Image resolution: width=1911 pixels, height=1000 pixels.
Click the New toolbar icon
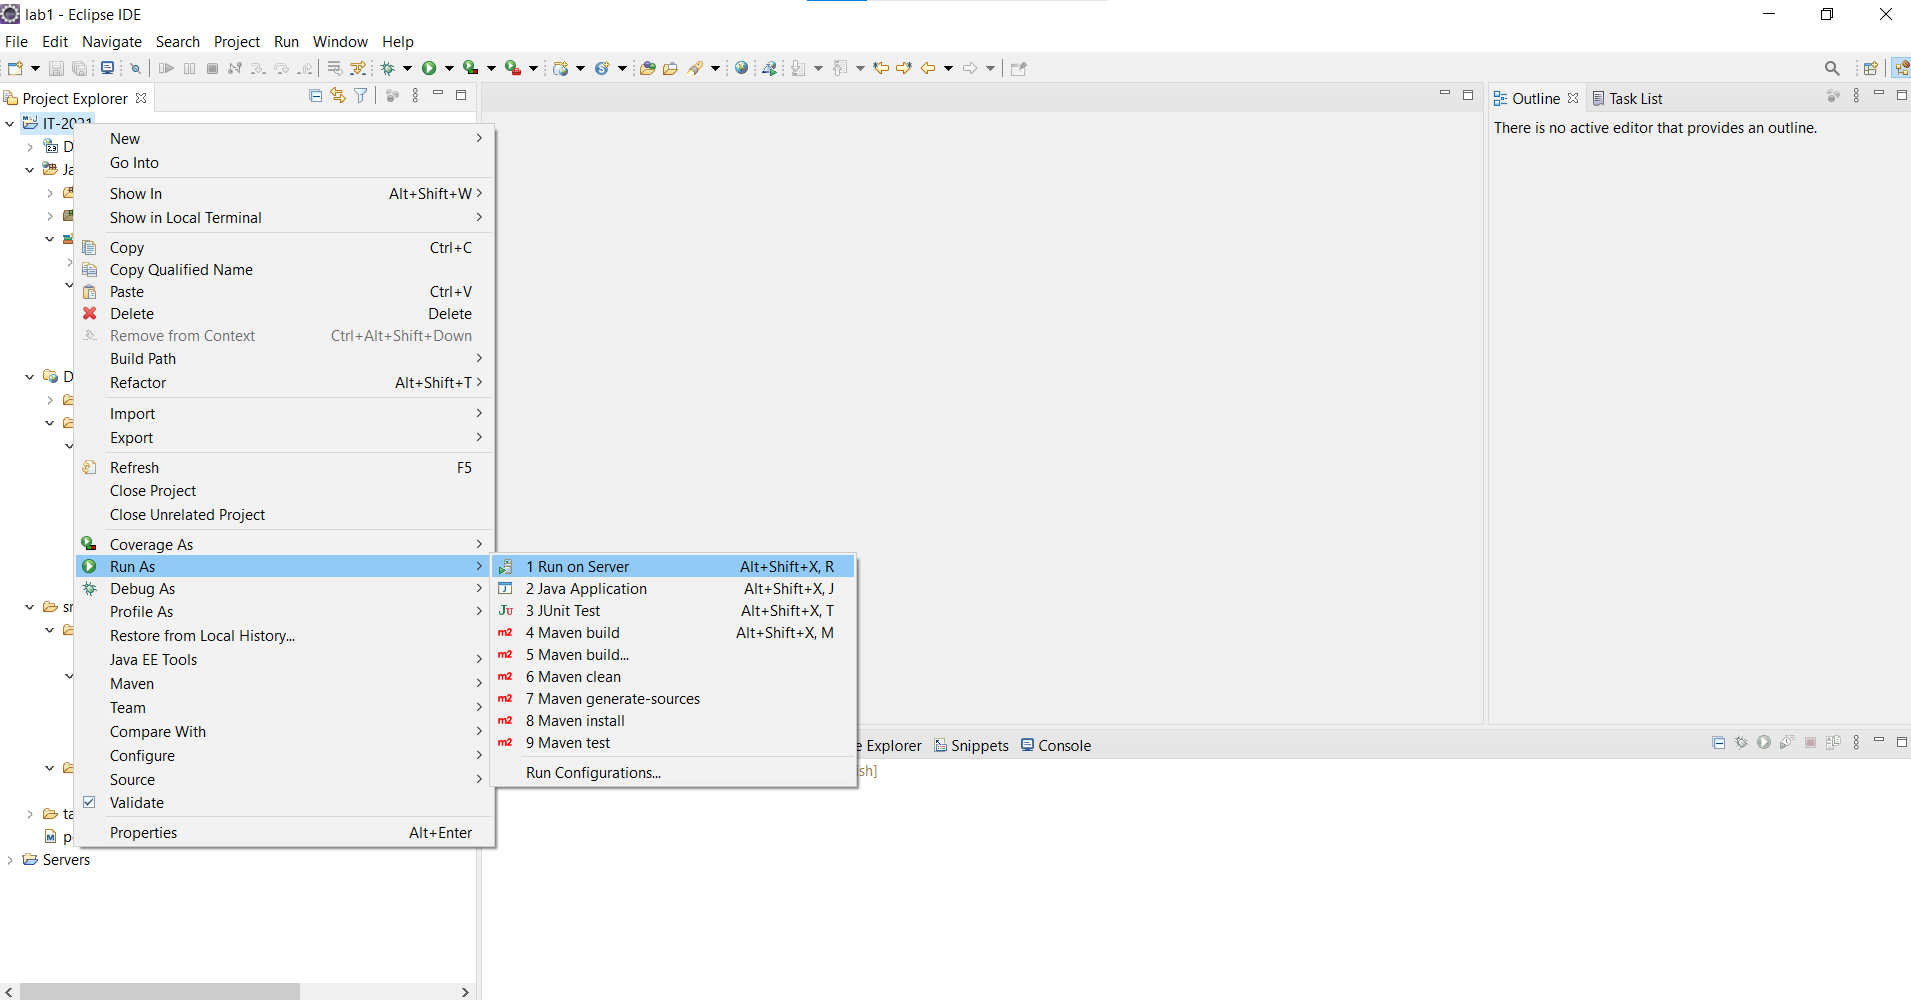15,68
